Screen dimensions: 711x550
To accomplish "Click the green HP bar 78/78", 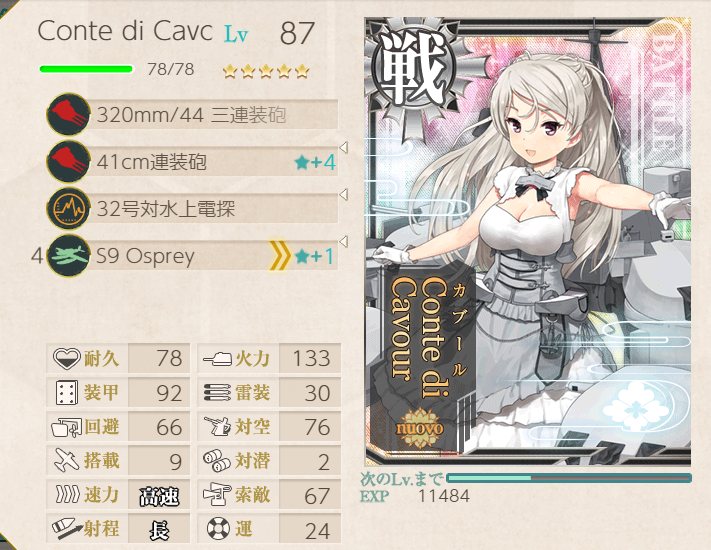I will [x=86, y=69].
